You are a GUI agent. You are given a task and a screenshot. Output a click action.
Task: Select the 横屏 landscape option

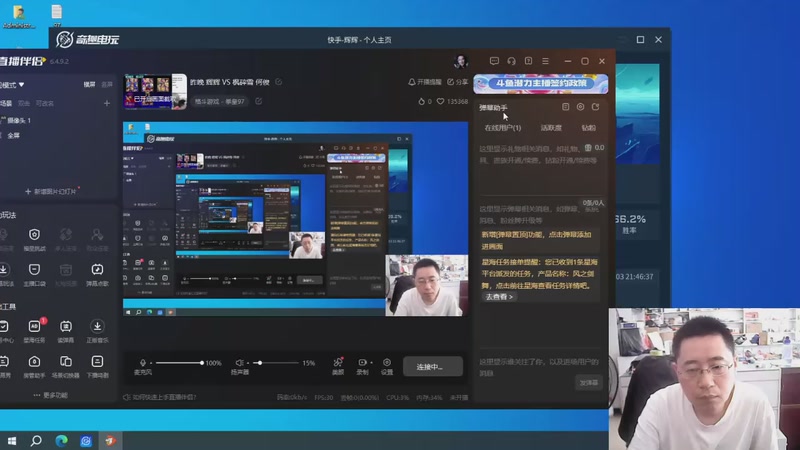[89, 85]
